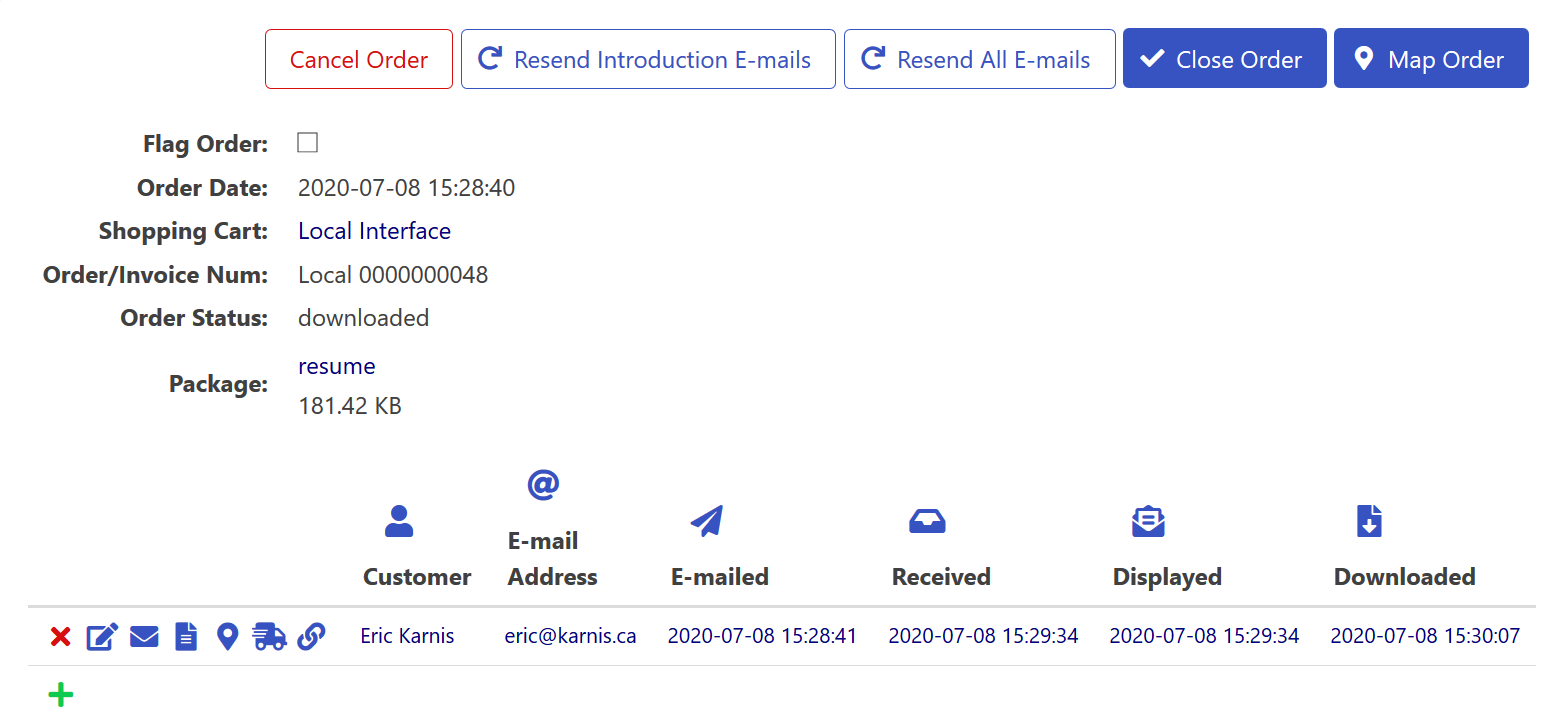Image resolution: width=1557 pixels, height=726 pixels.
Task: Click Resend Introduction E-mails
Action: point(648,59)
